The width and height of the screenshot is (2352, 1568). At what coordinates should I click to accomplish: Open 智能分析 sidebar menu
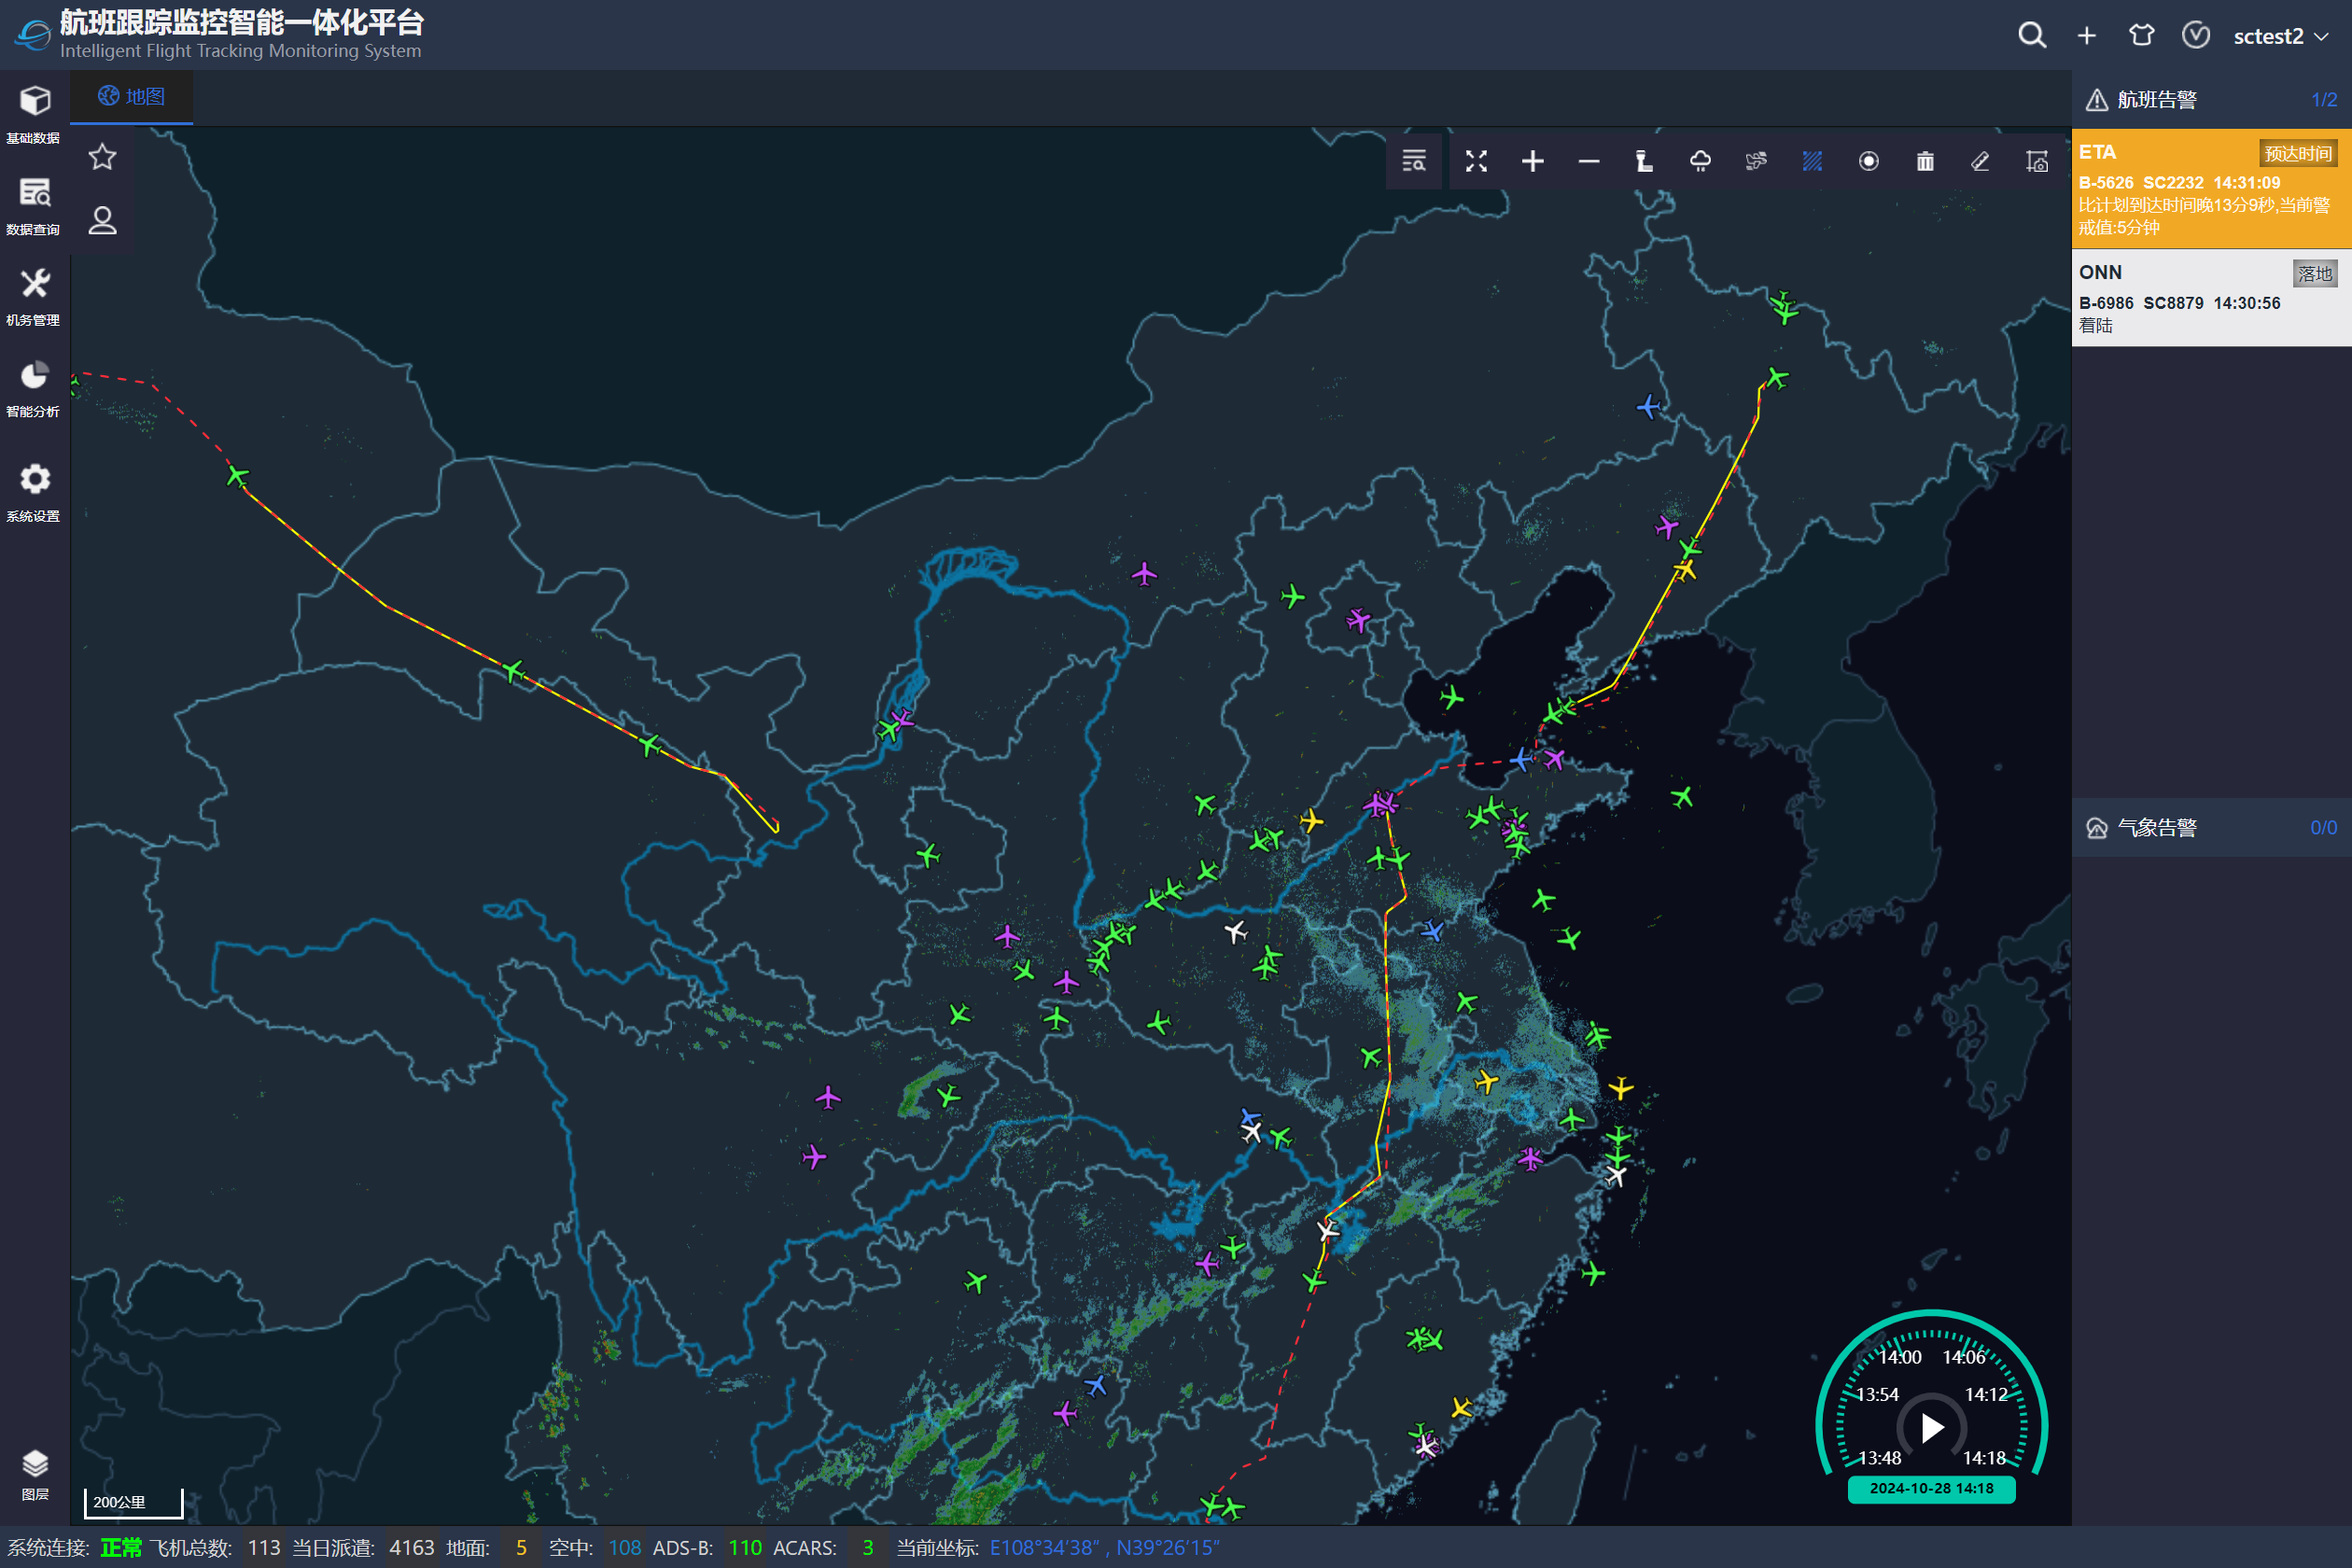click(34, 388)
